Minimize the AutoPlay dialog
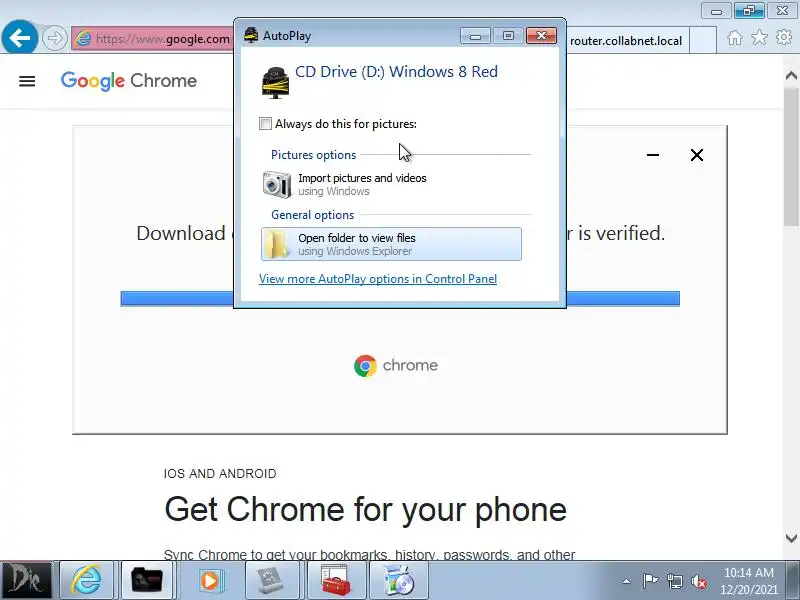Screen dimensions: 800x600 pos(475,36)
